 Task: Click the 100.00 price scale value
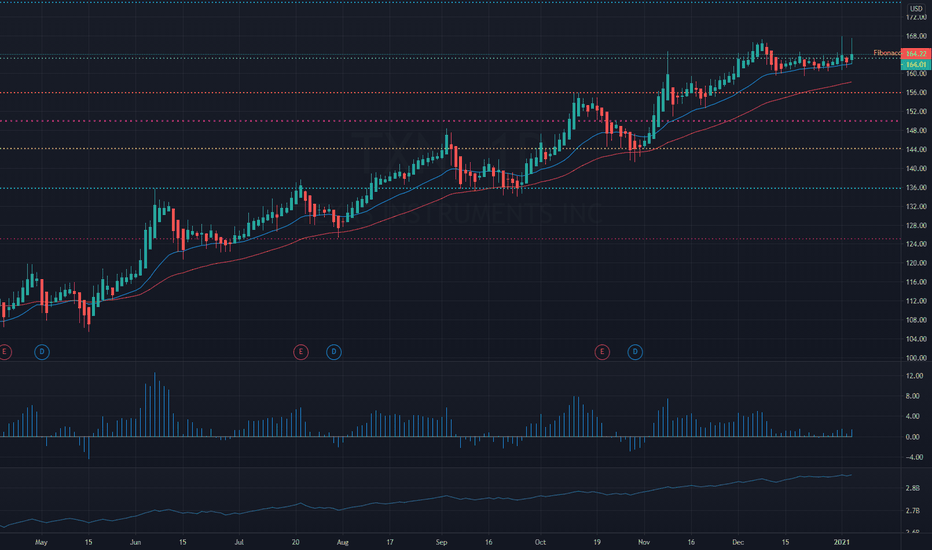point(916,358)
